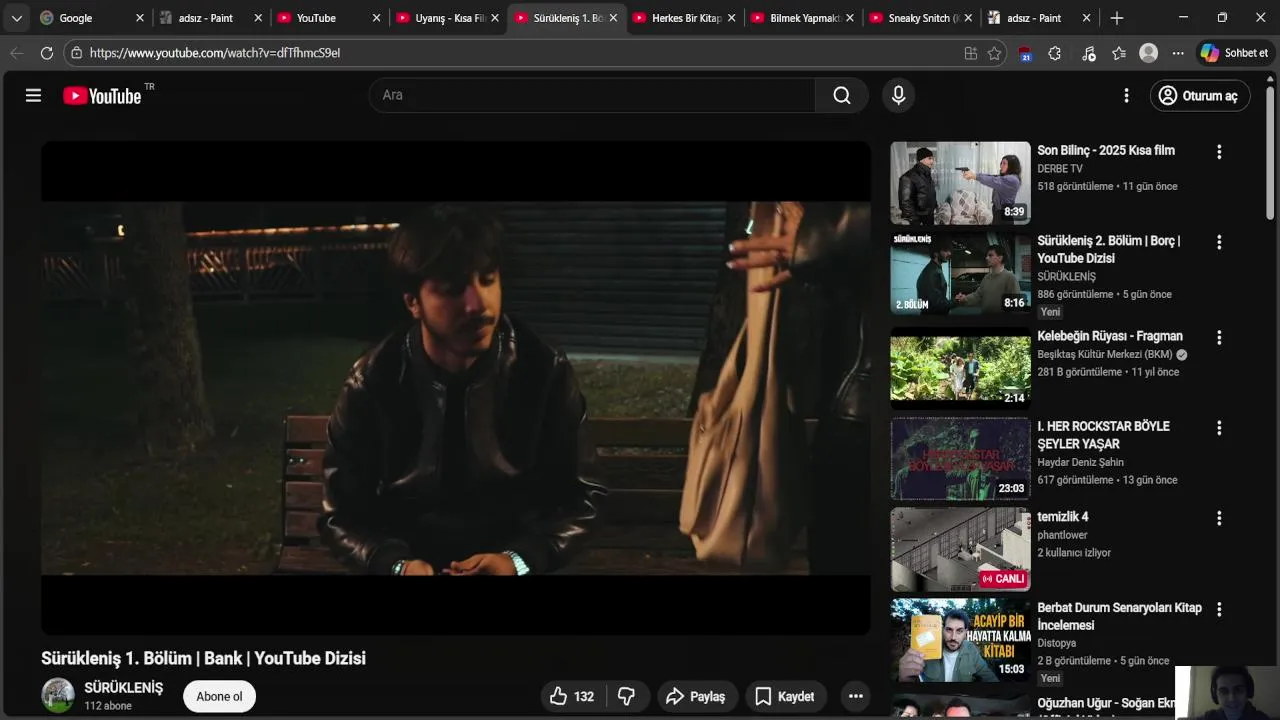Open options for HER ROCKSTAR BÖYLE video
The image size is (1280, 720).
coord(1218,428)
